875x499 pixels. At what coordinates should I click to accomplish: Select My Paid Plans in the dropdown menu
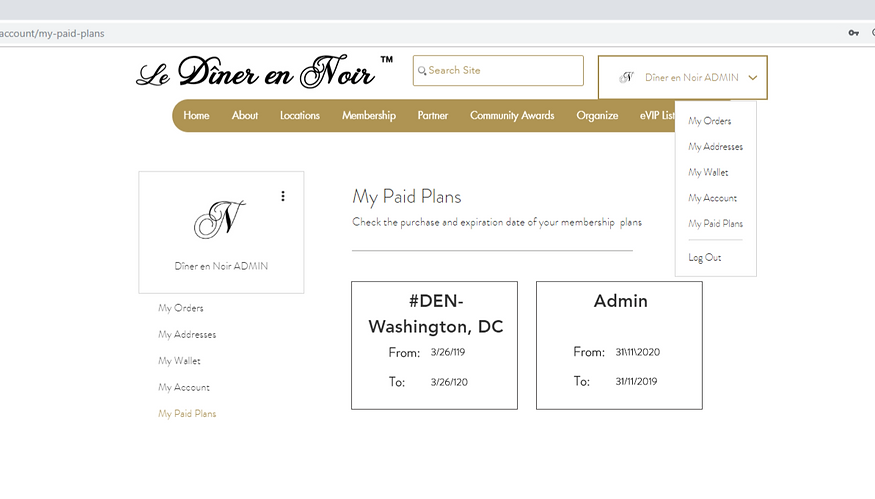[715, 224]
